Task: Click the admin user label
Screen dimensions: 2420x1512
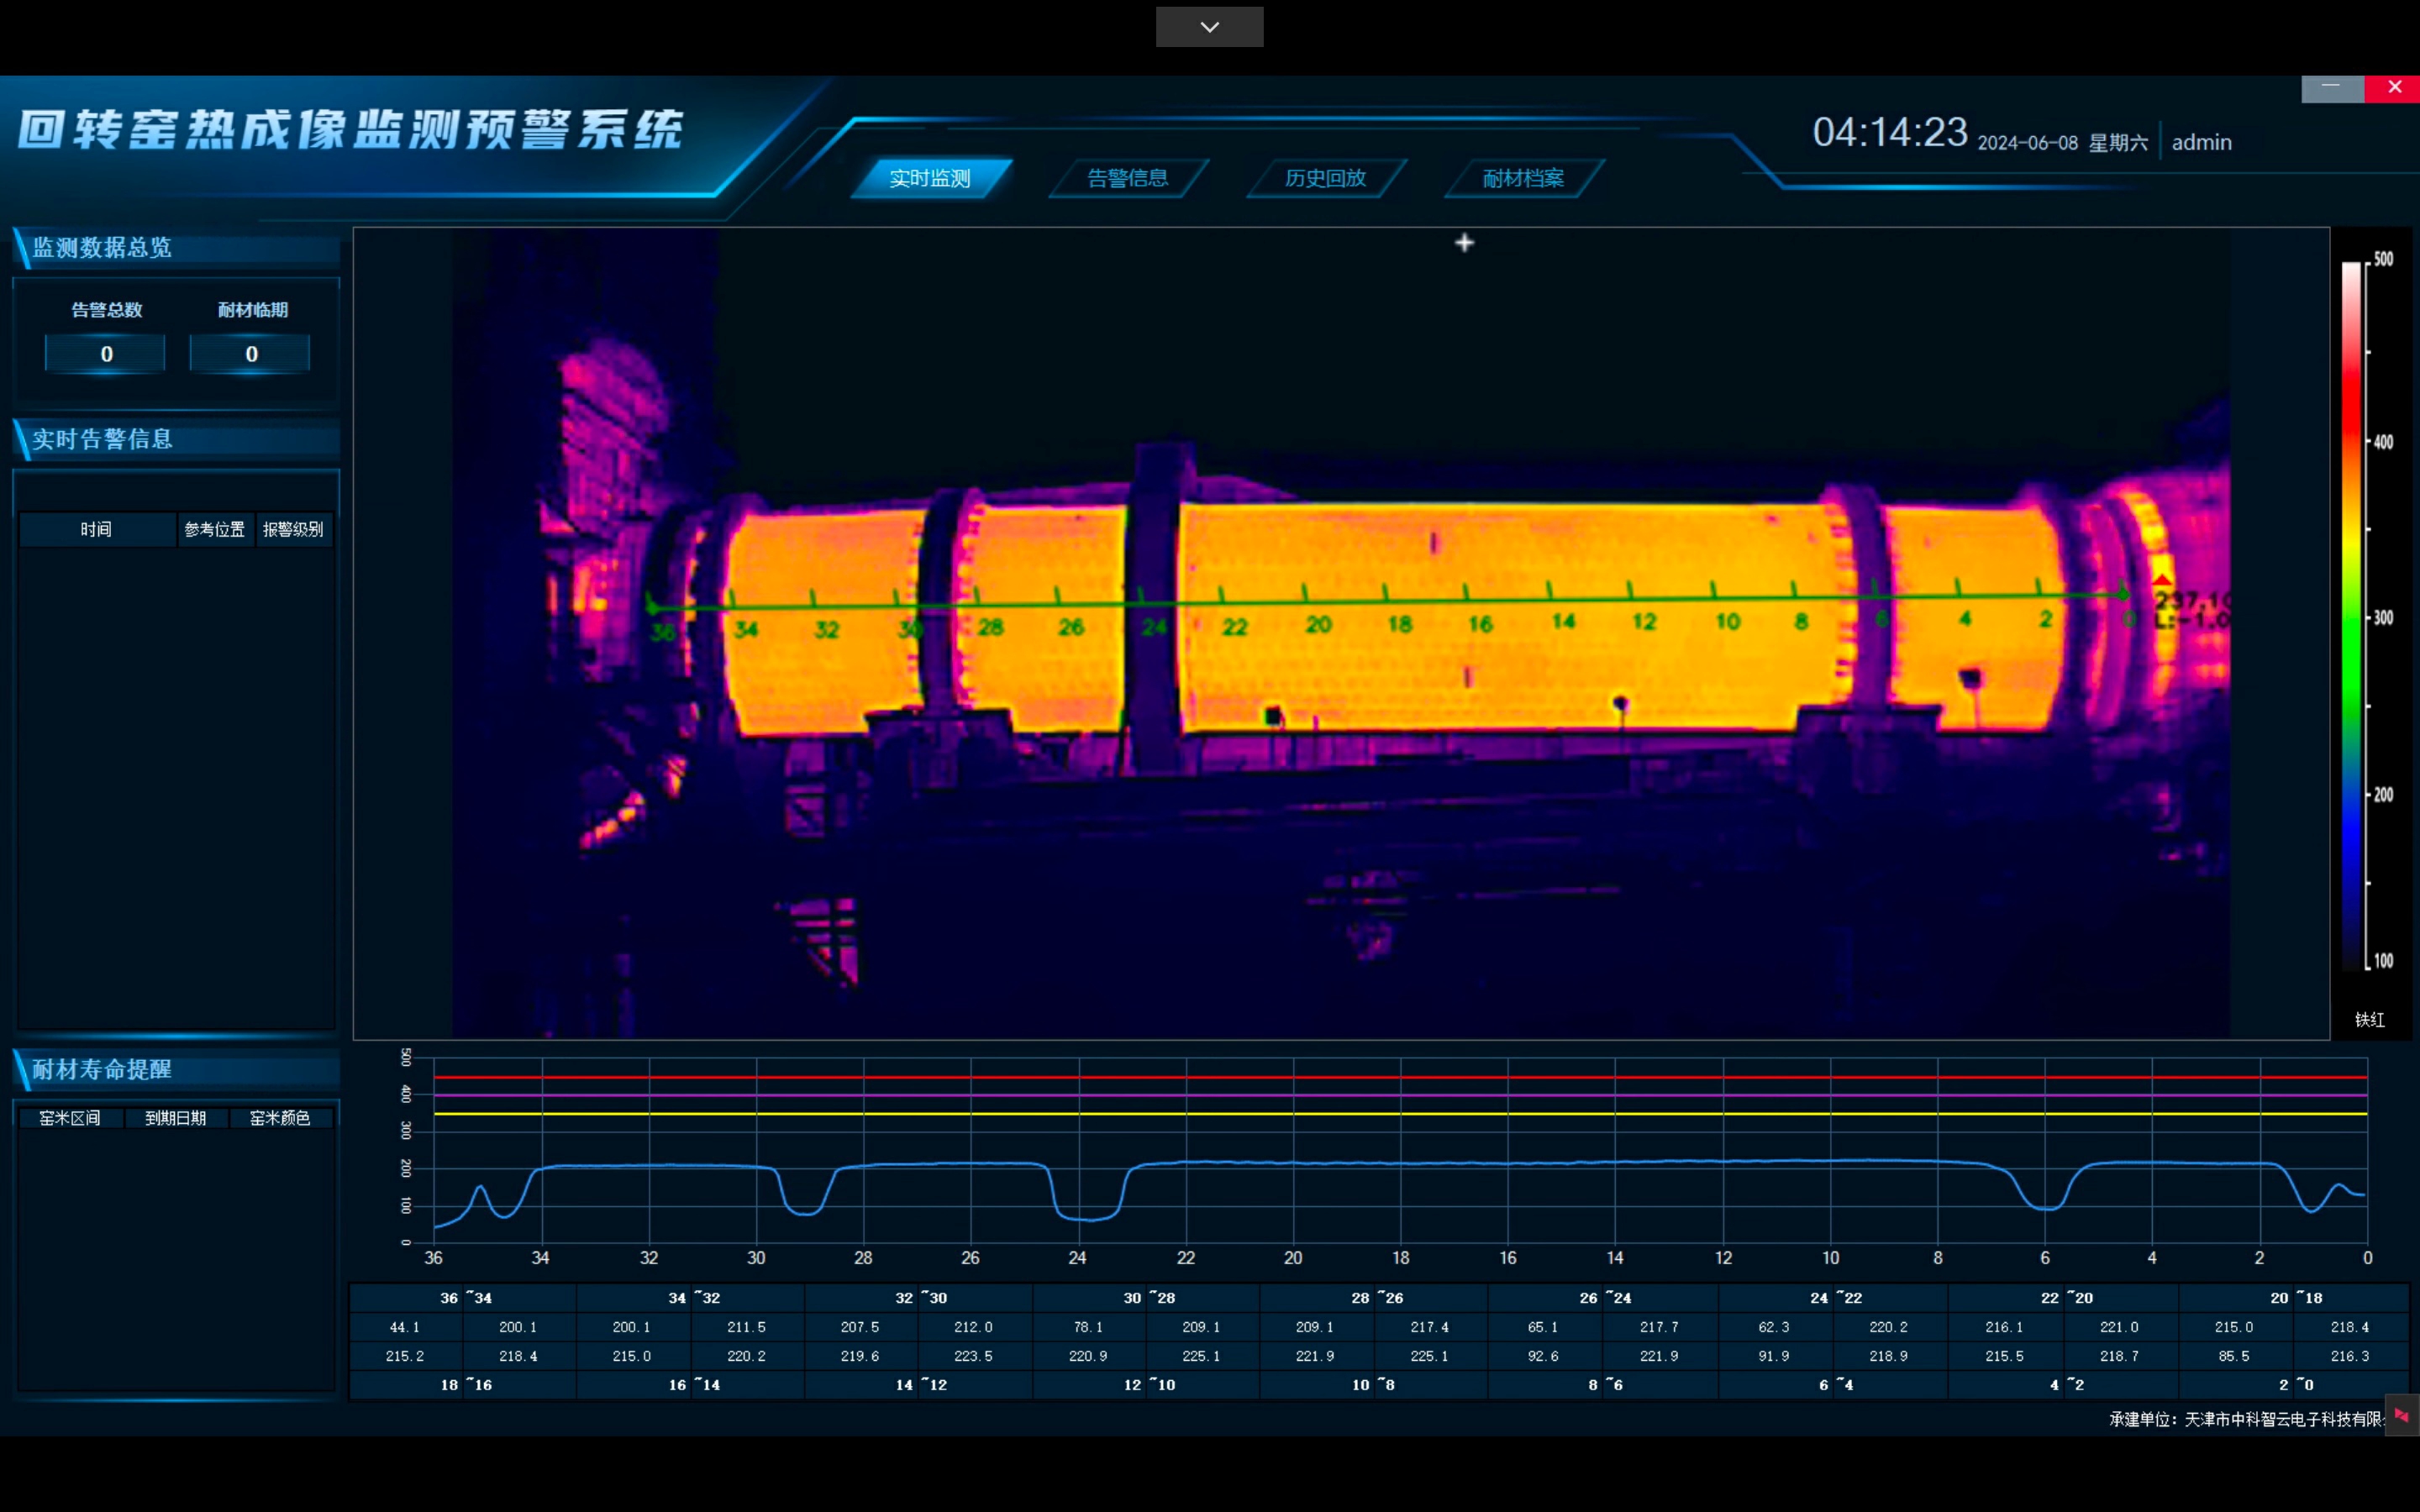Action: pyautogui.click(x=2201, y=142)
